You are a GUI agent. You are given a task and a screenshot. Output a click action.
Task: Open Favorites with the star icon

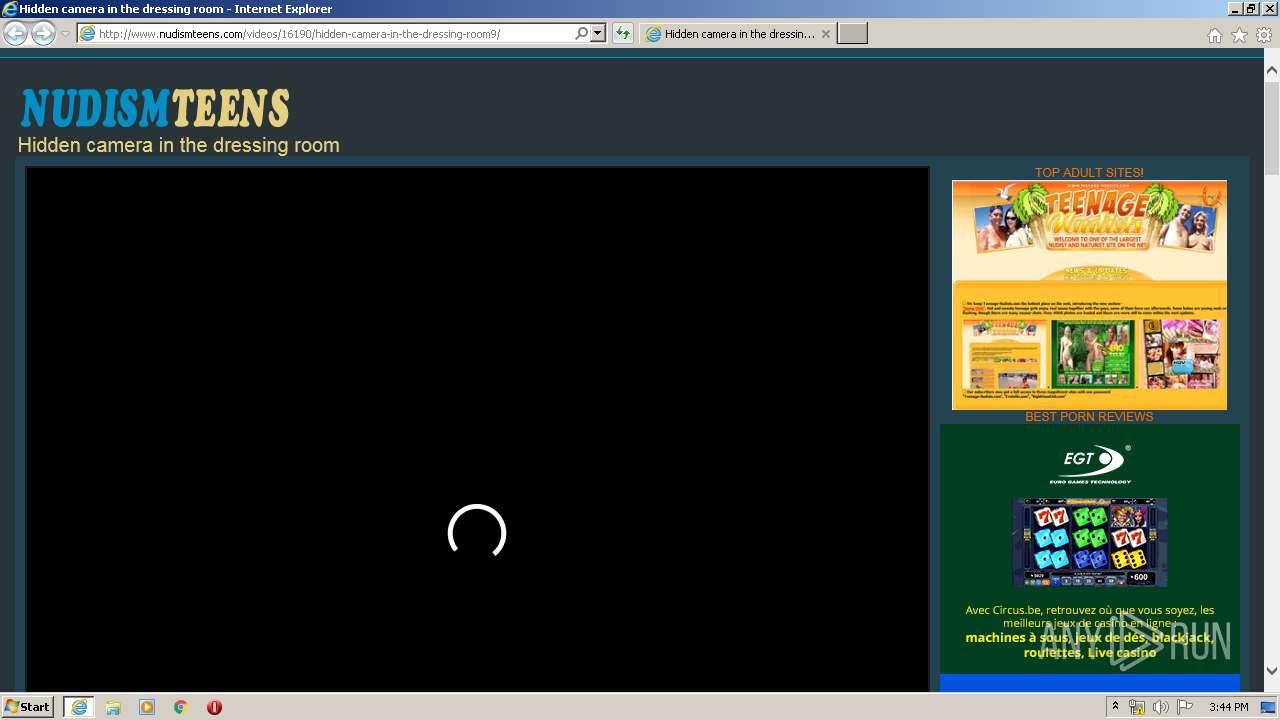(1239, 35)
